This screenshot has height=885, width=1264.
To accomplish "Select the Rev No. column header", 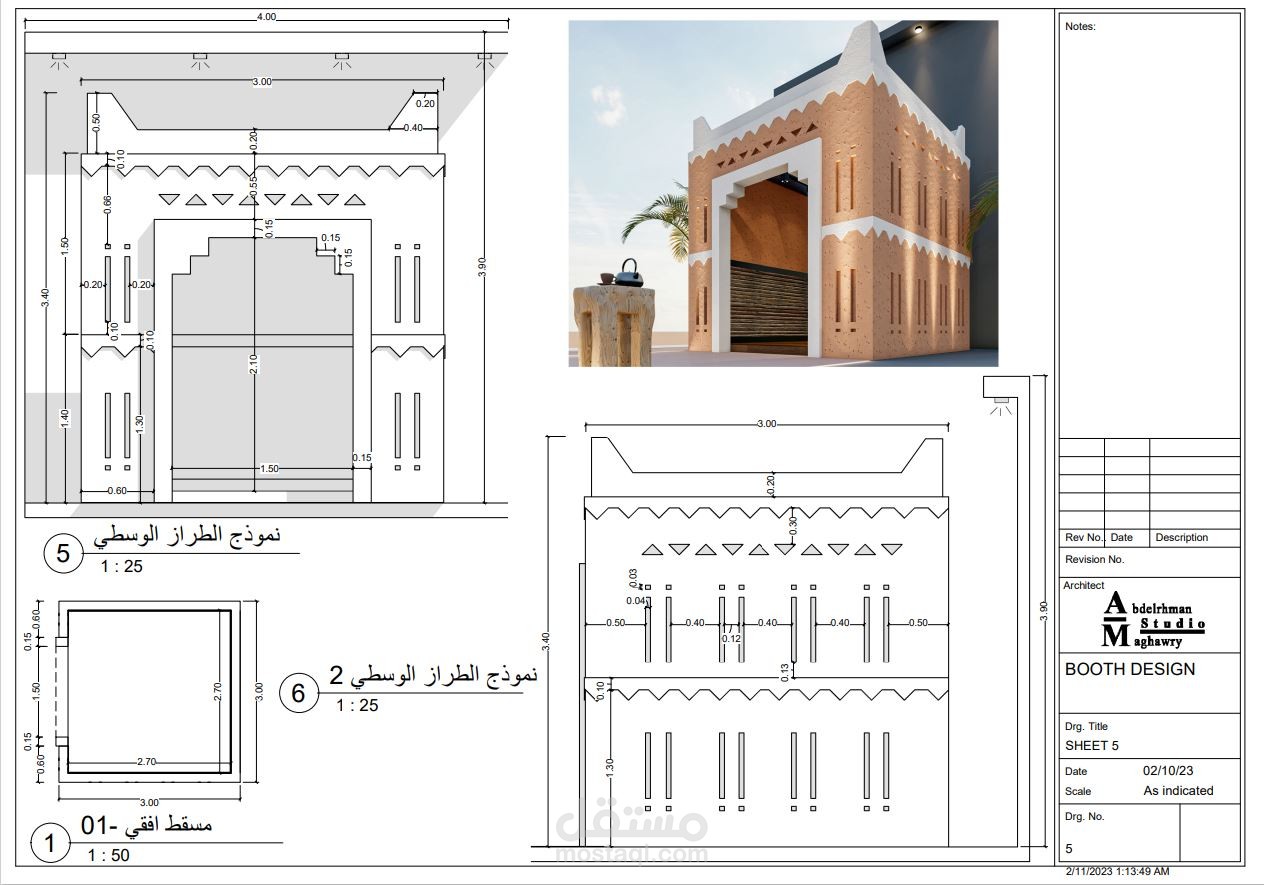I will (1083, 537).
